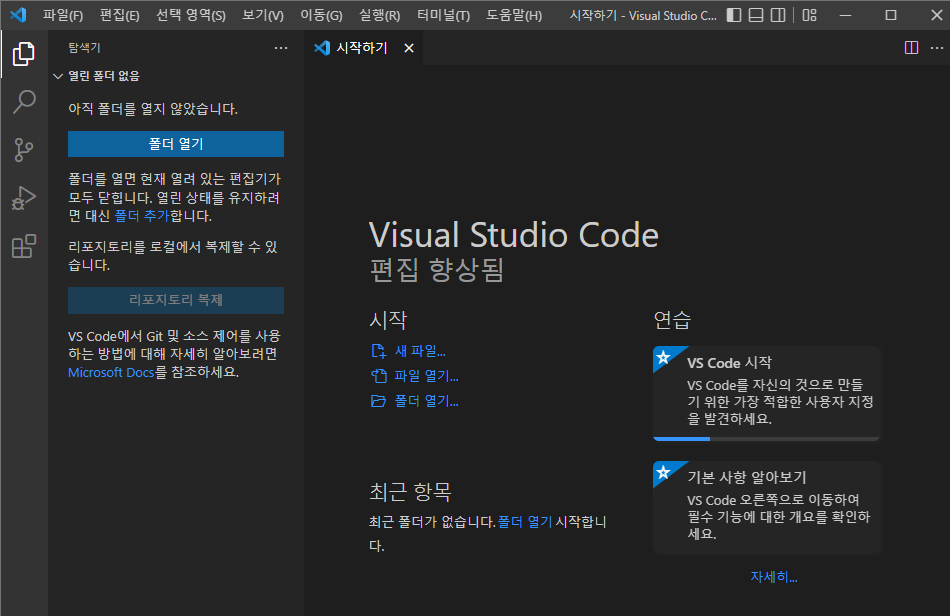Click the 새 파일... link
The height and width of the screenshot is (616, 950).
pyautogui.click(x=420, y=351)
